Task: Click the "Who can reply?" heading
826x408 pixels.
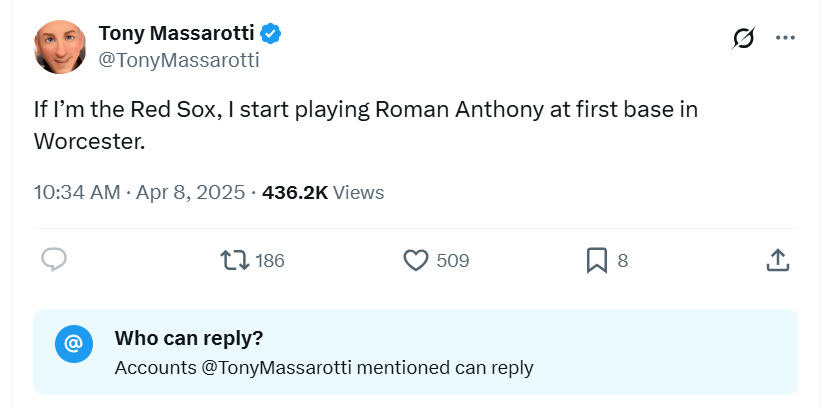Action: pos(189,338)
